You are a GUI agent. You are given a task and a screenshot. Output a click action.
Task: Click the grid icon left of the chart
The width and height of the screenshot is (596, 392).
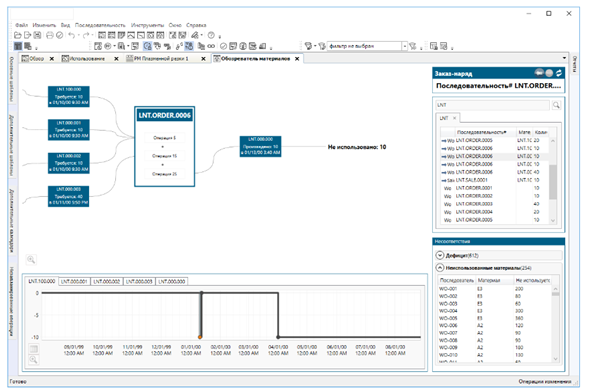click(33, 349)
